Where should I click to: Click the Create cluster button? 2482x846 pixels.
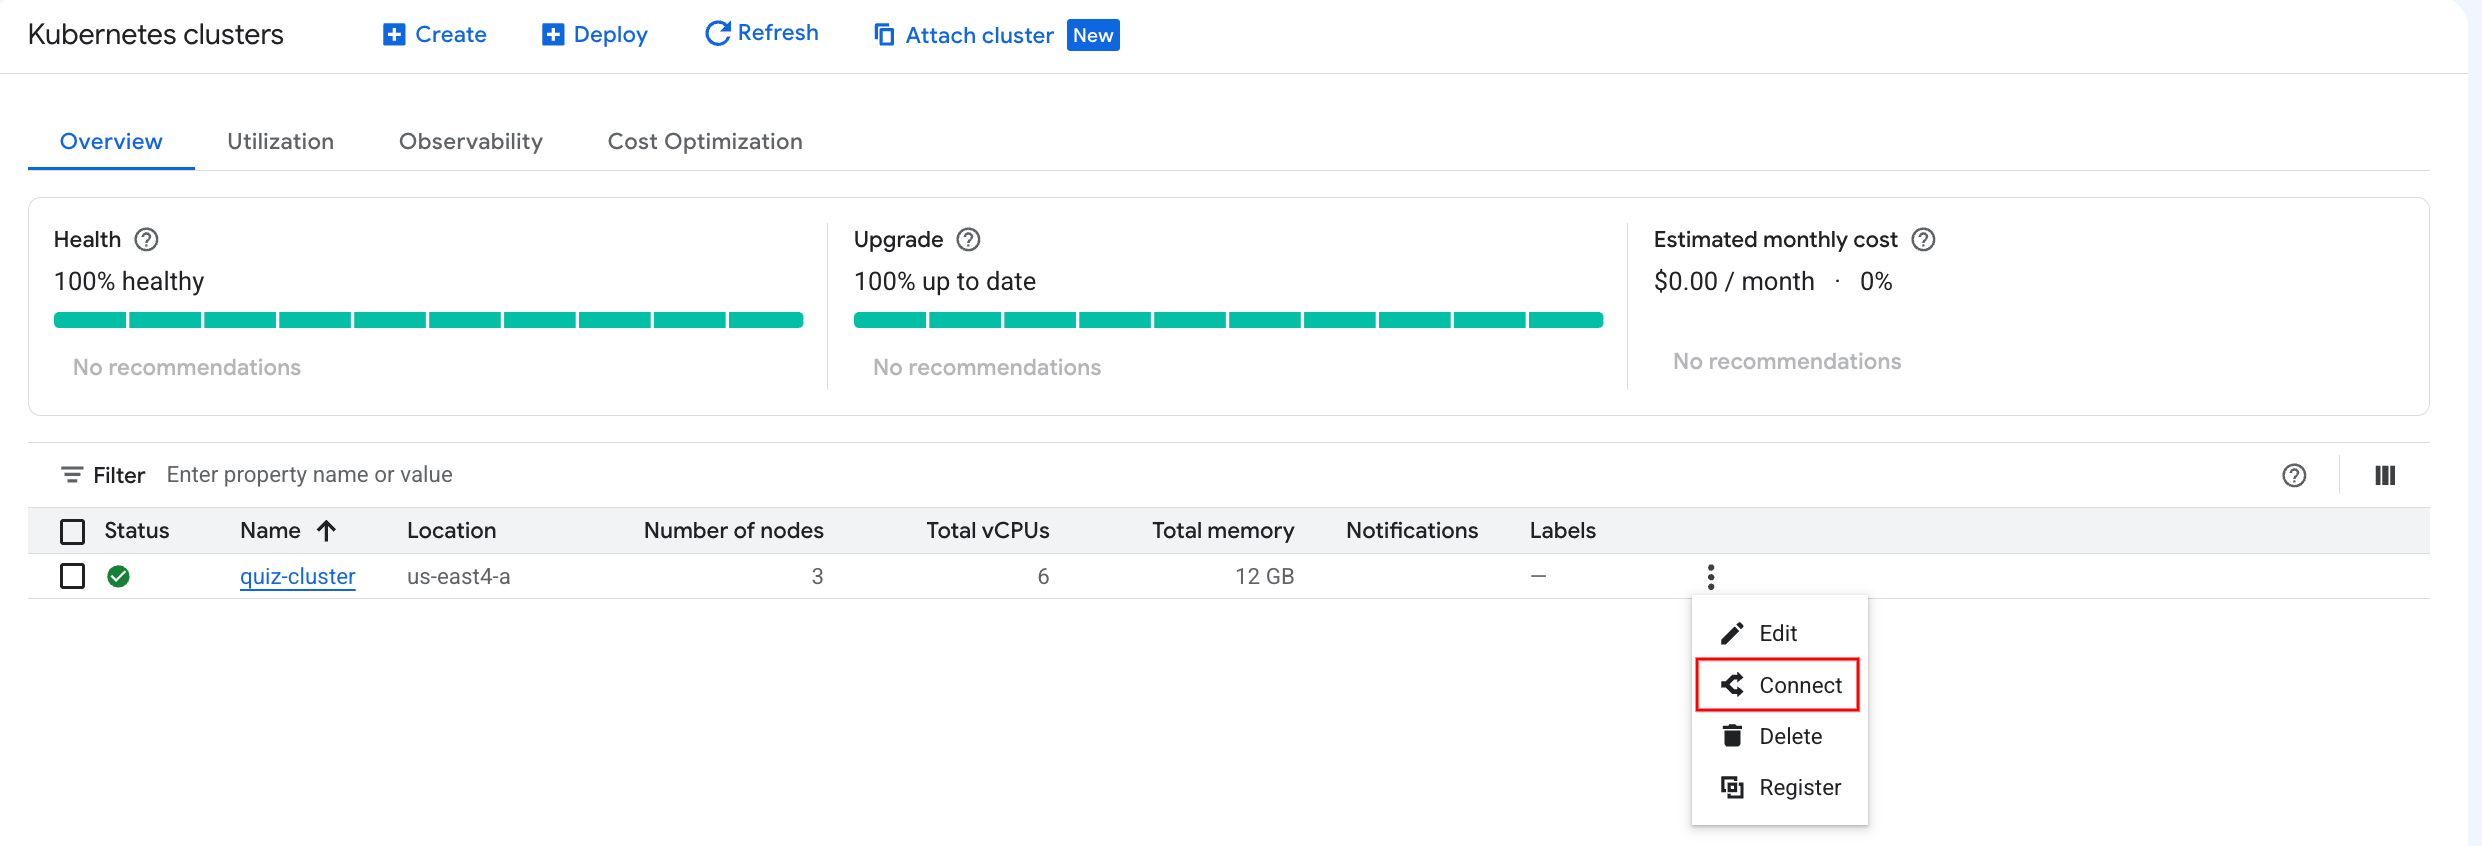point(435,35)
